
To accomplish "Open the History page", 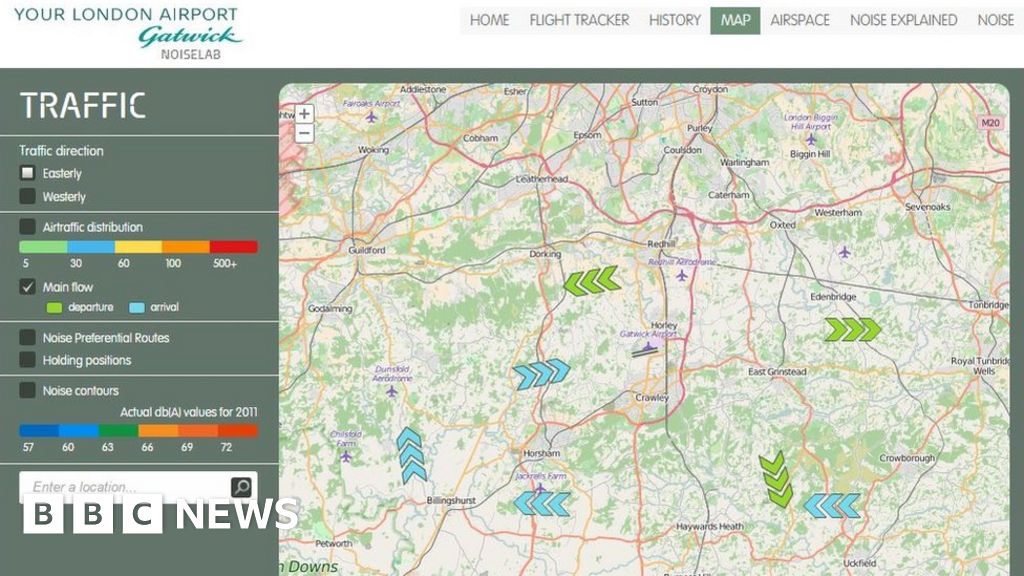I will tap(673, 20).
